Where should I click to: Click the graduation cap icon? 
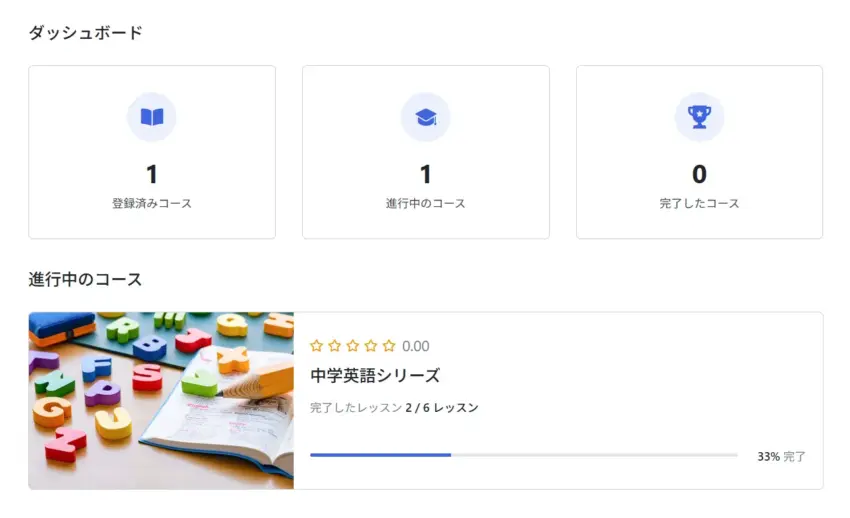click(426, 117)
